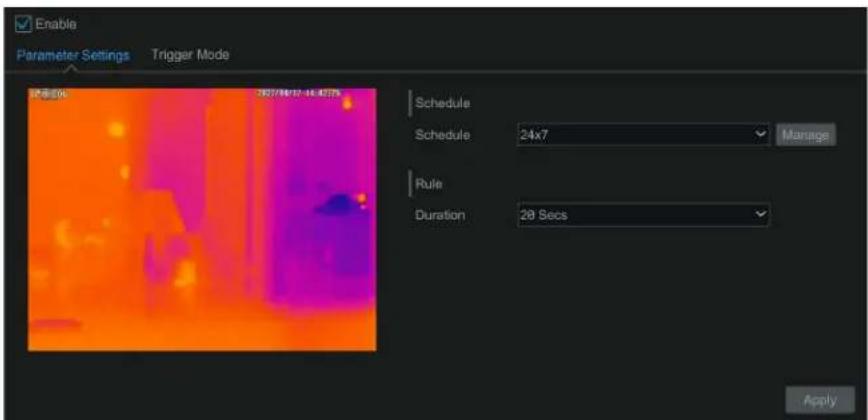The height and width of the screenshot is (420, 868).
Task: Click the Rule section heading
Action: click(x=428, y=184)
